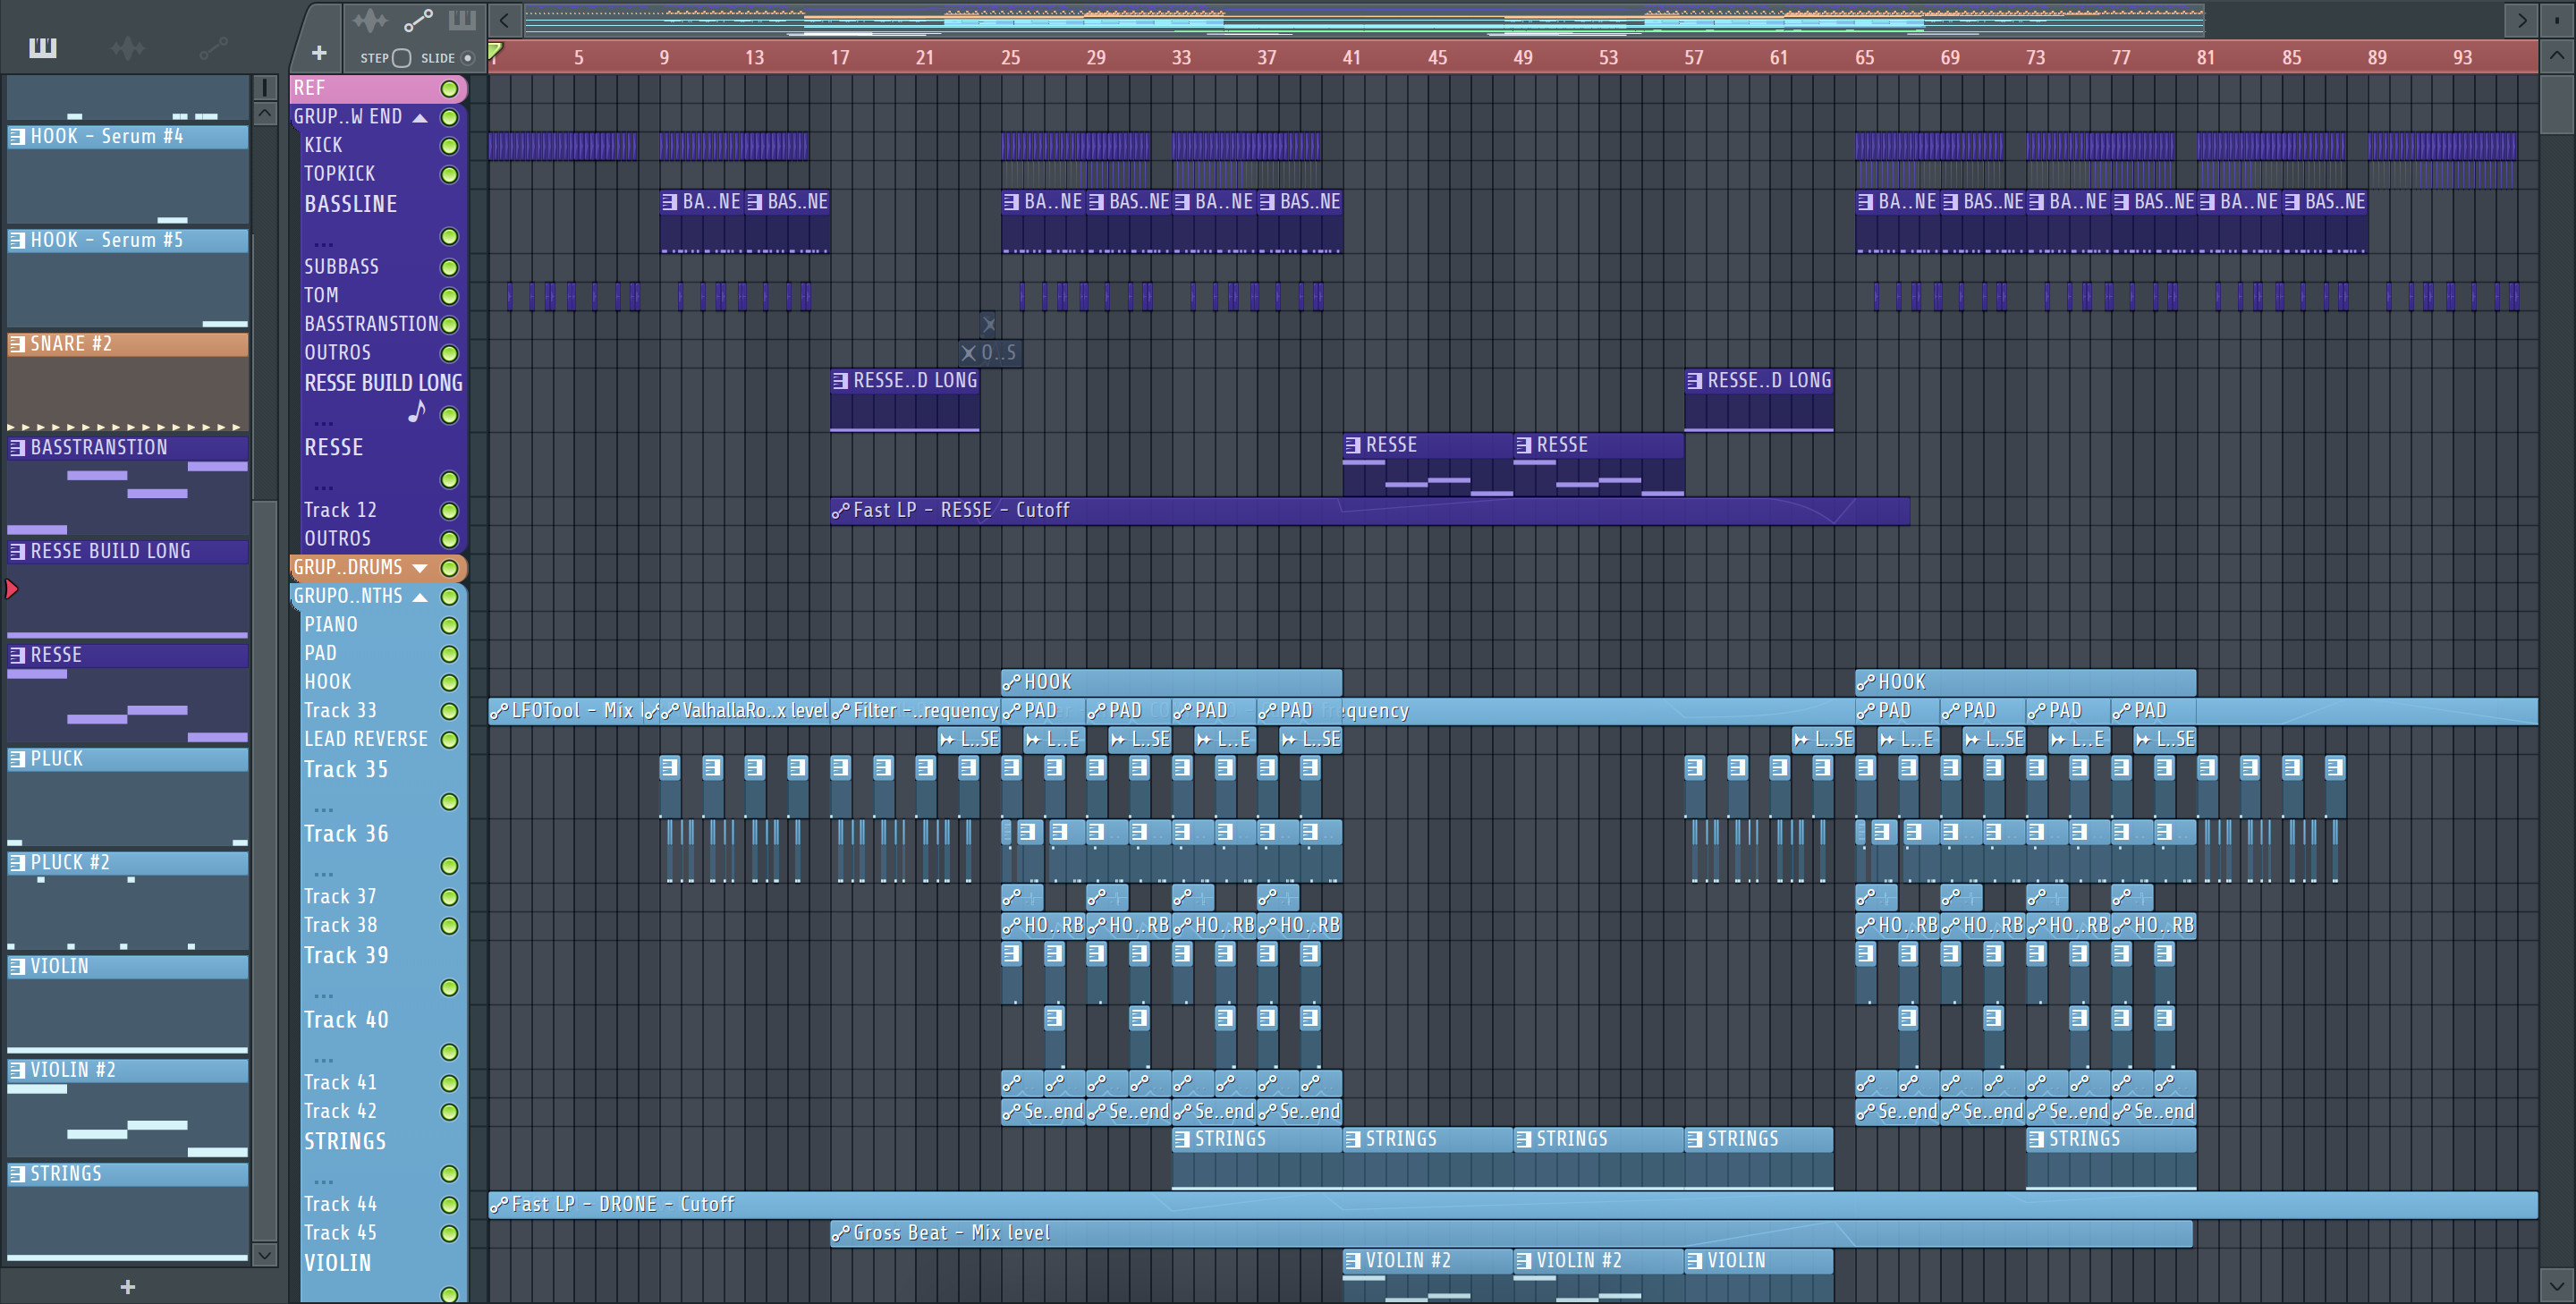Mute the TOPKICK track

point(450,175)
